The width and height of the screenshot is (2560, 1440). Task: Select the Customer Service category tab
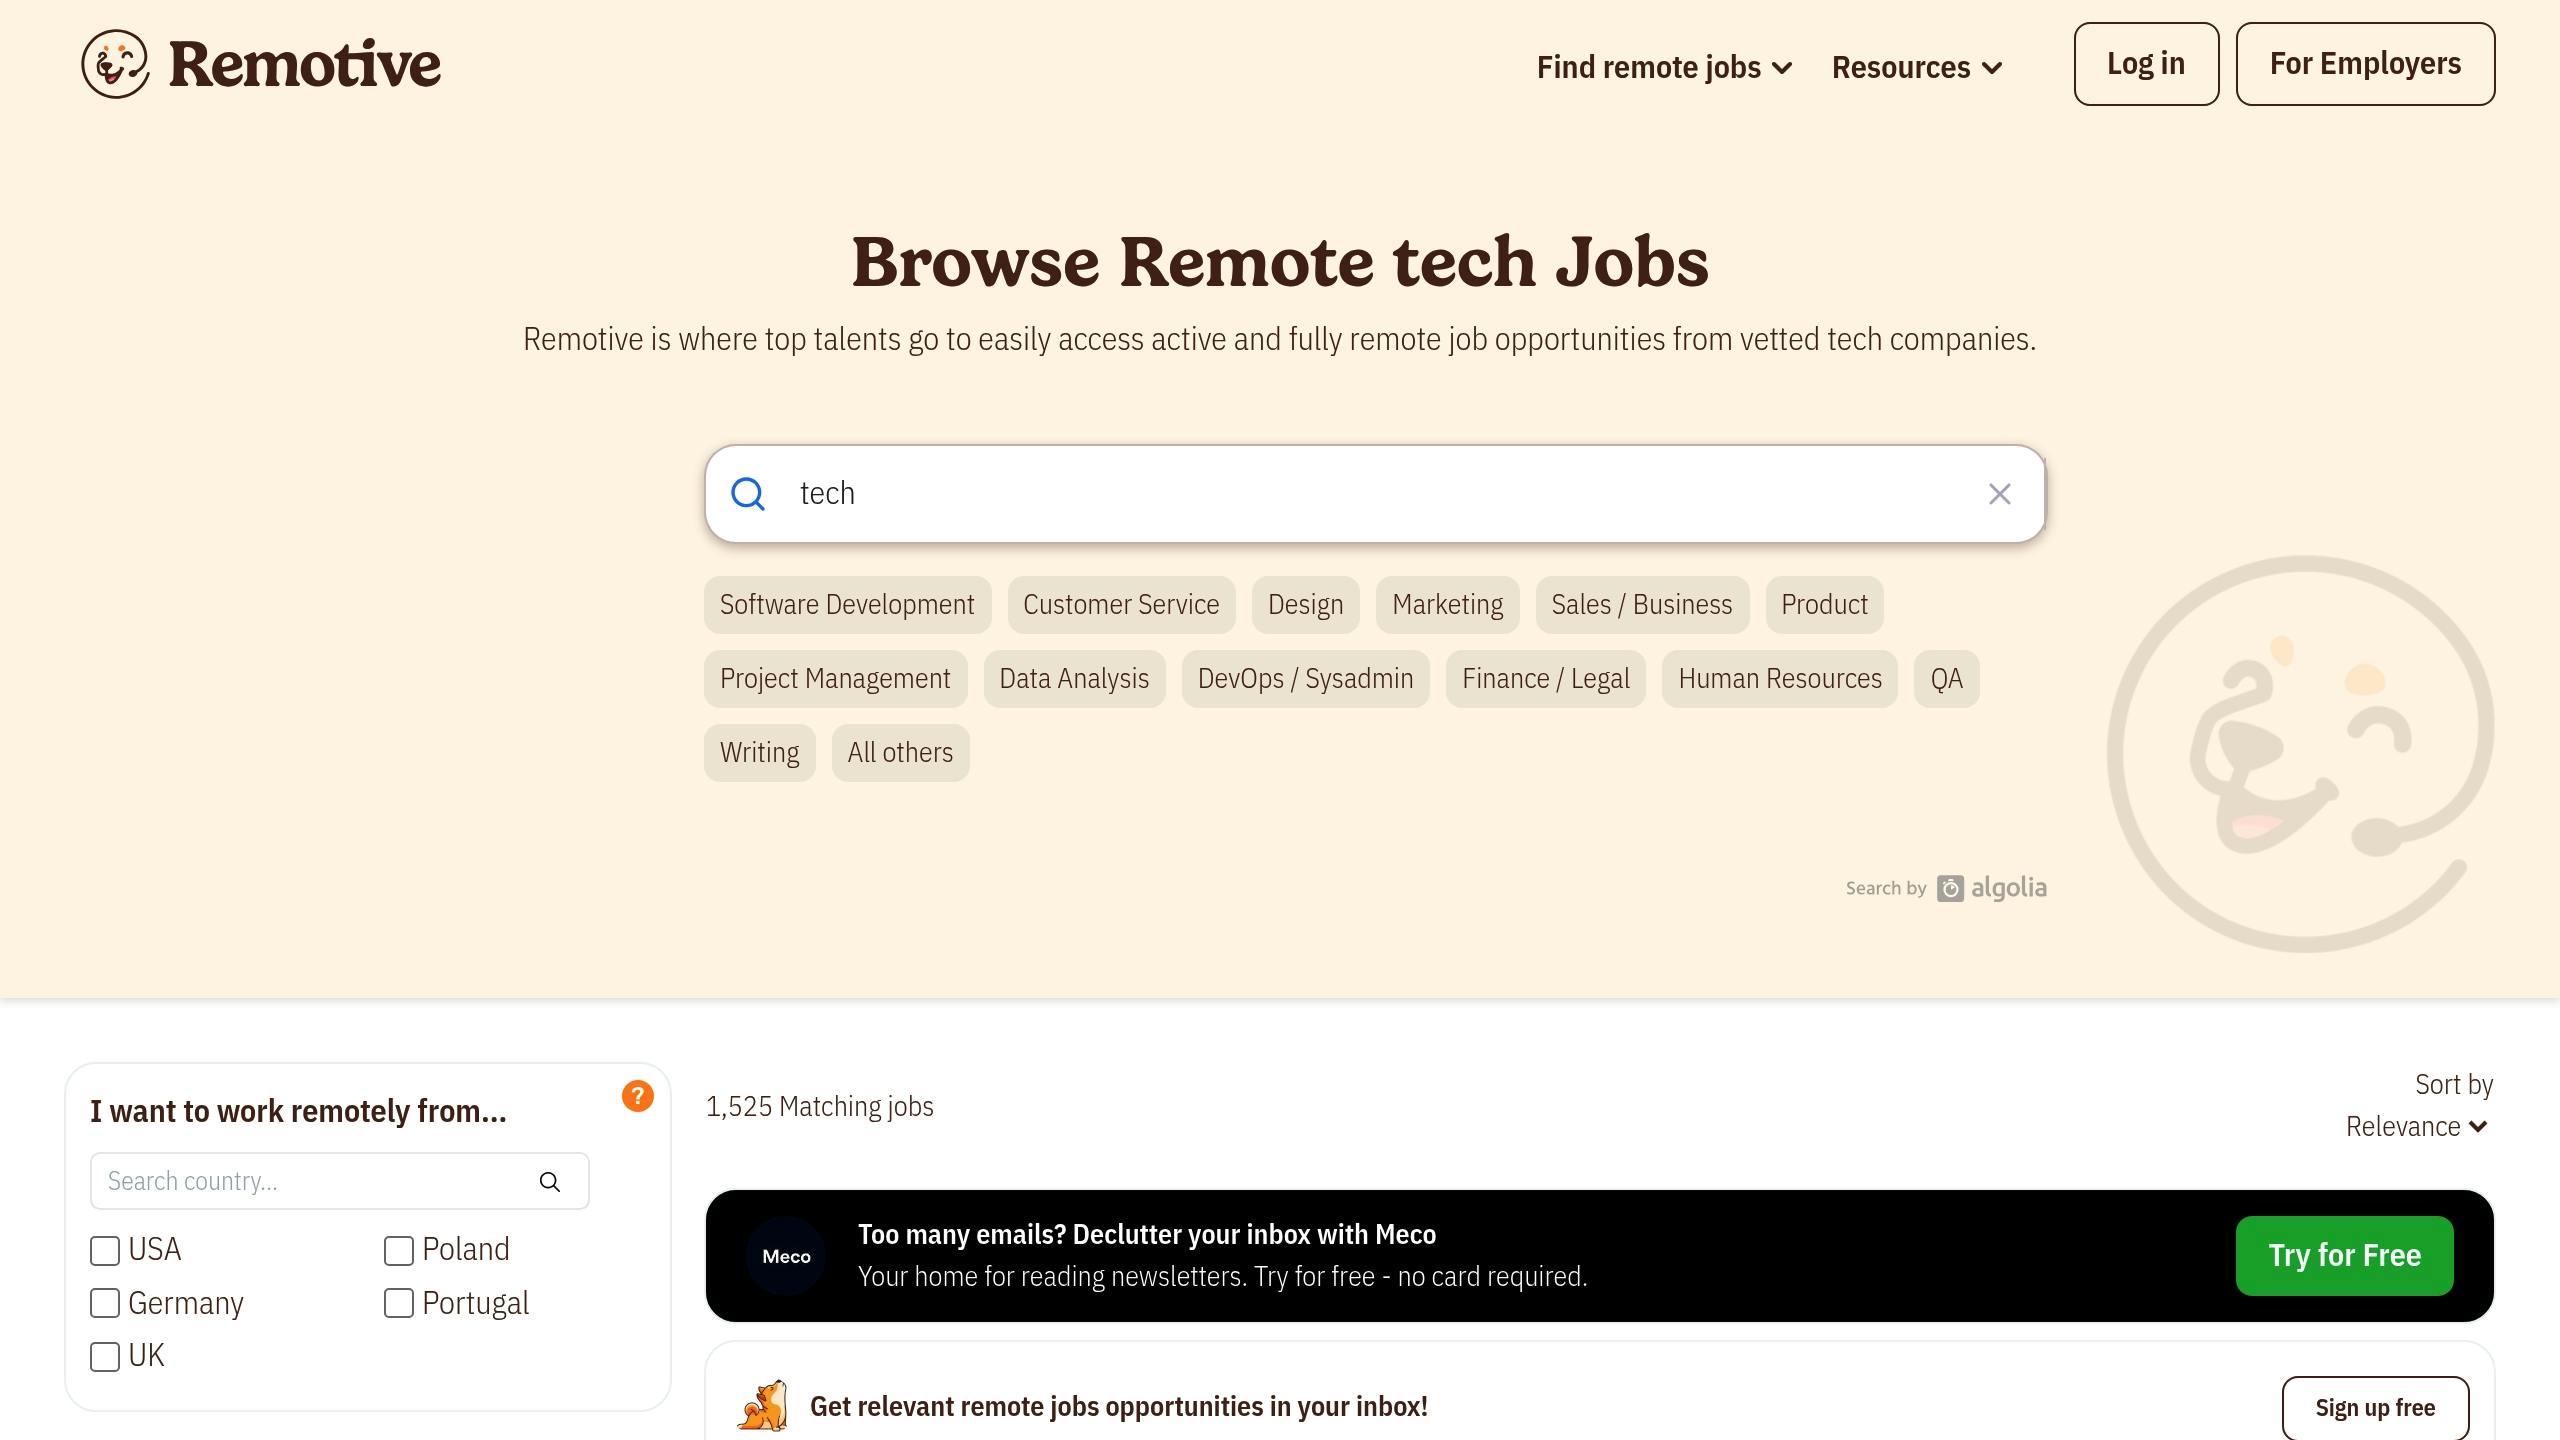1120,603
